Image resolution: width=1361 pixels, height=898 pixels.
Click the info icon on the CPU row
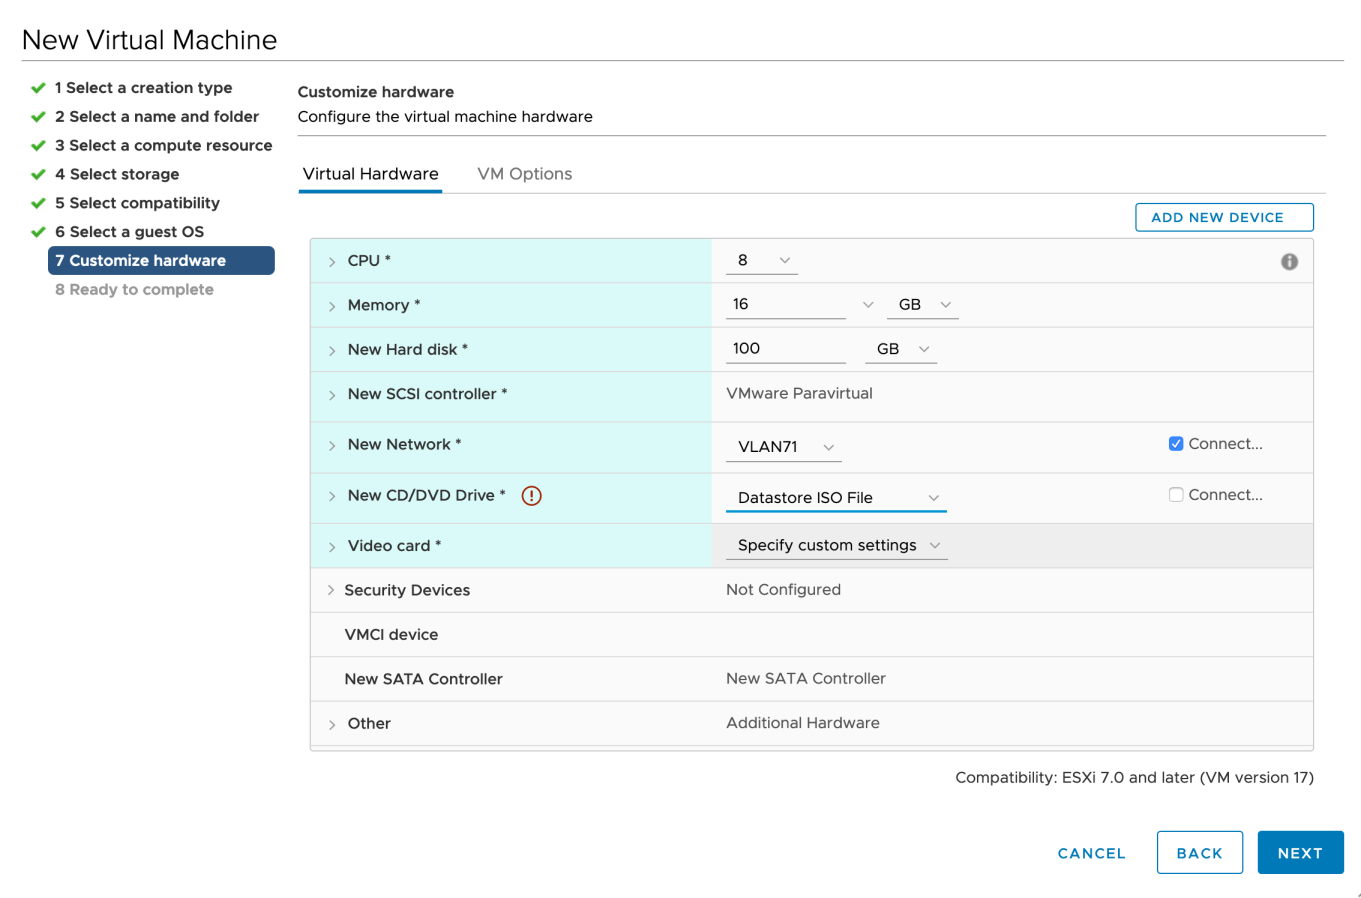click(1289, 261)
